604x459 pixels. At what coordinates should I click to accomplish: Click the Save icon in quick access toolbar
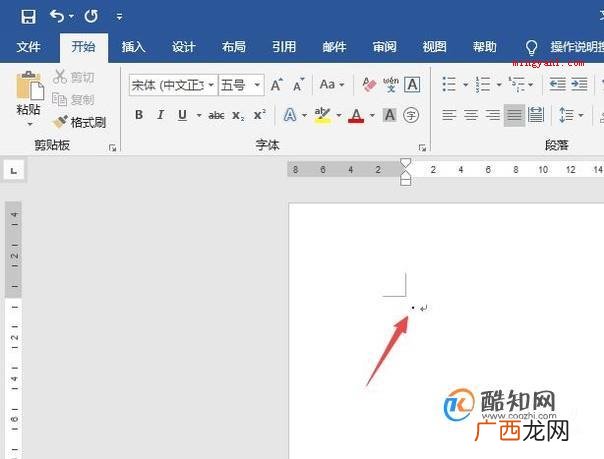point(28,17)
